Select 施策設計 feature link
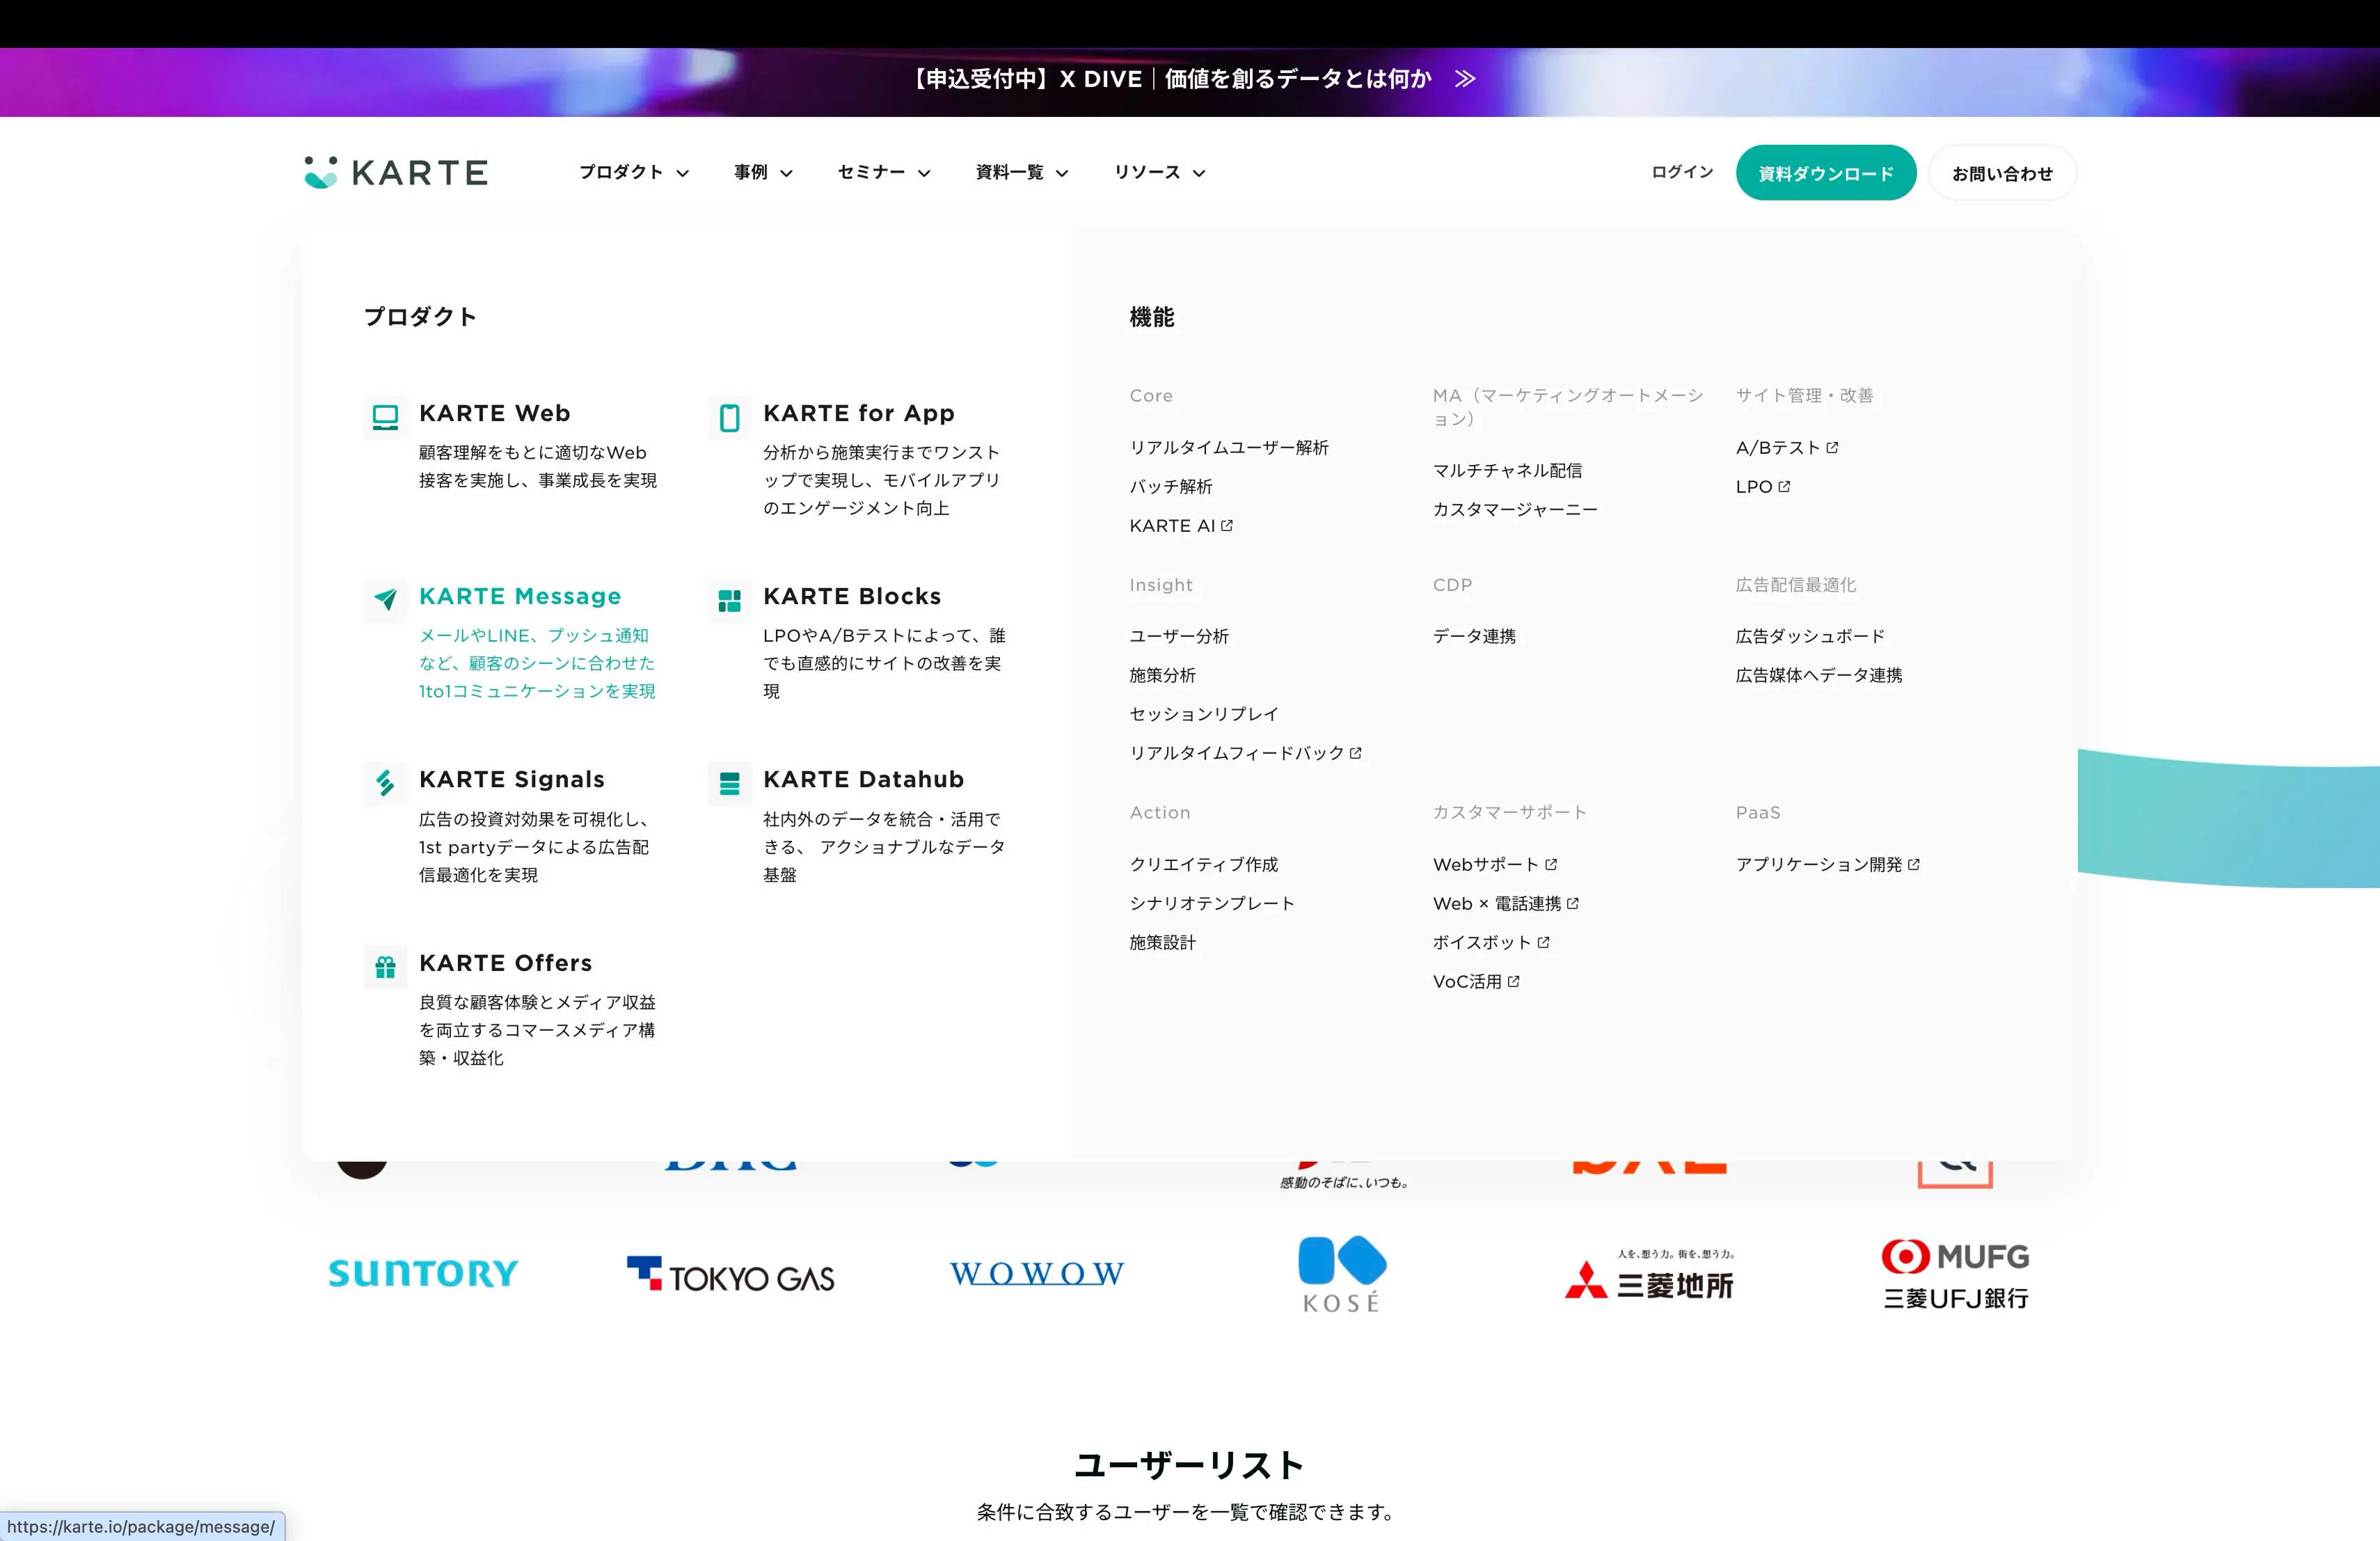Image resolution: width=2380 pixels, height=1541 pixels. (1162, 942)
